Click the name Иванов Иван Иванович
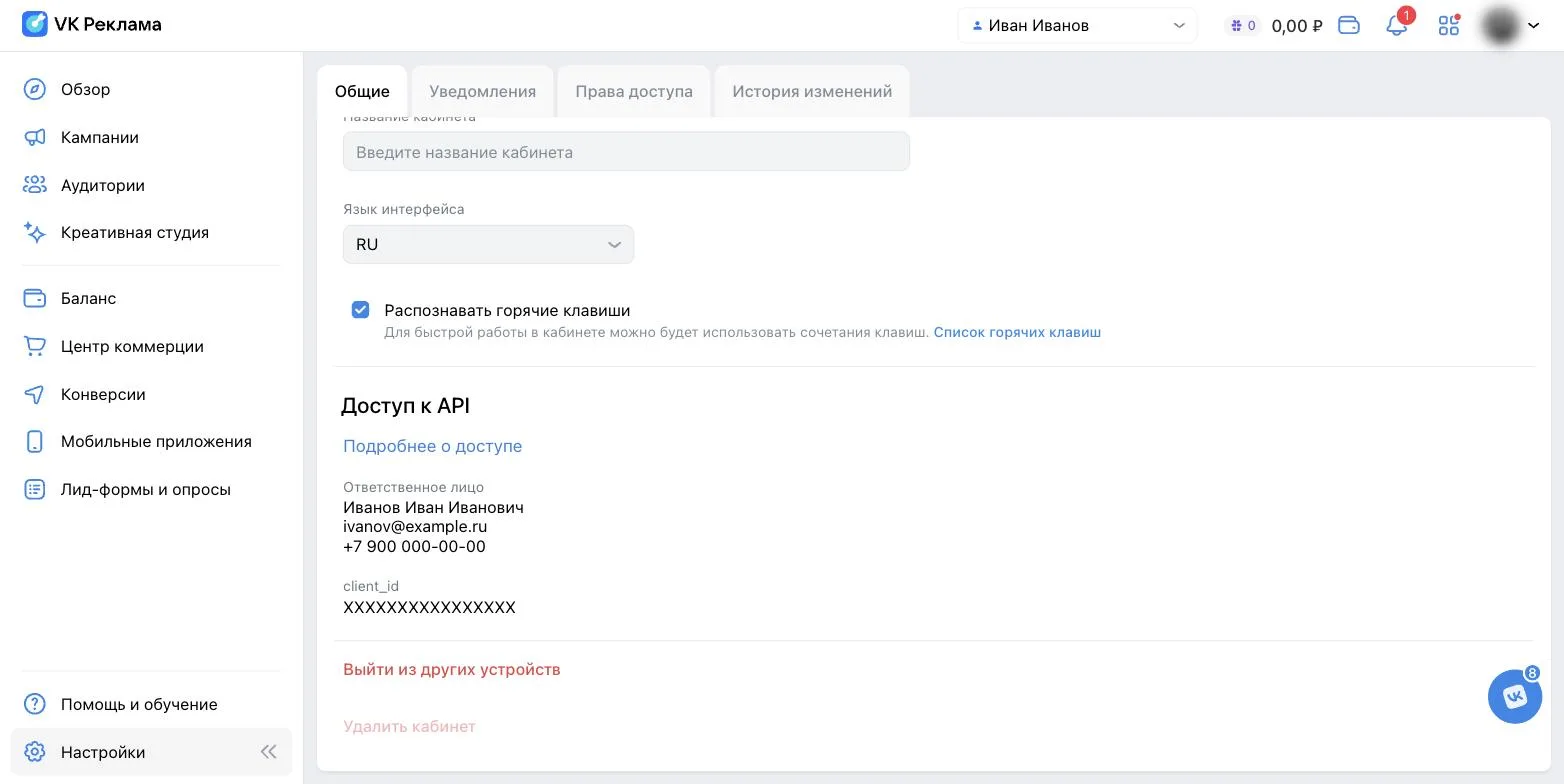 click(433, 507)
